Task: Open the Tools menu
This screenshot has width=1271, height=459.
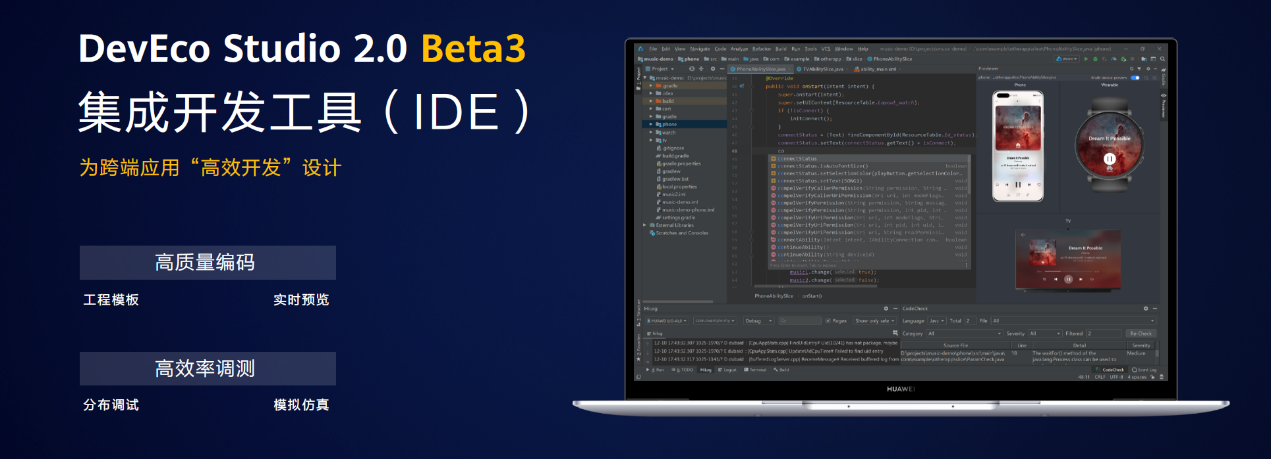Action: pyautogui.click(x=811, y=49)
